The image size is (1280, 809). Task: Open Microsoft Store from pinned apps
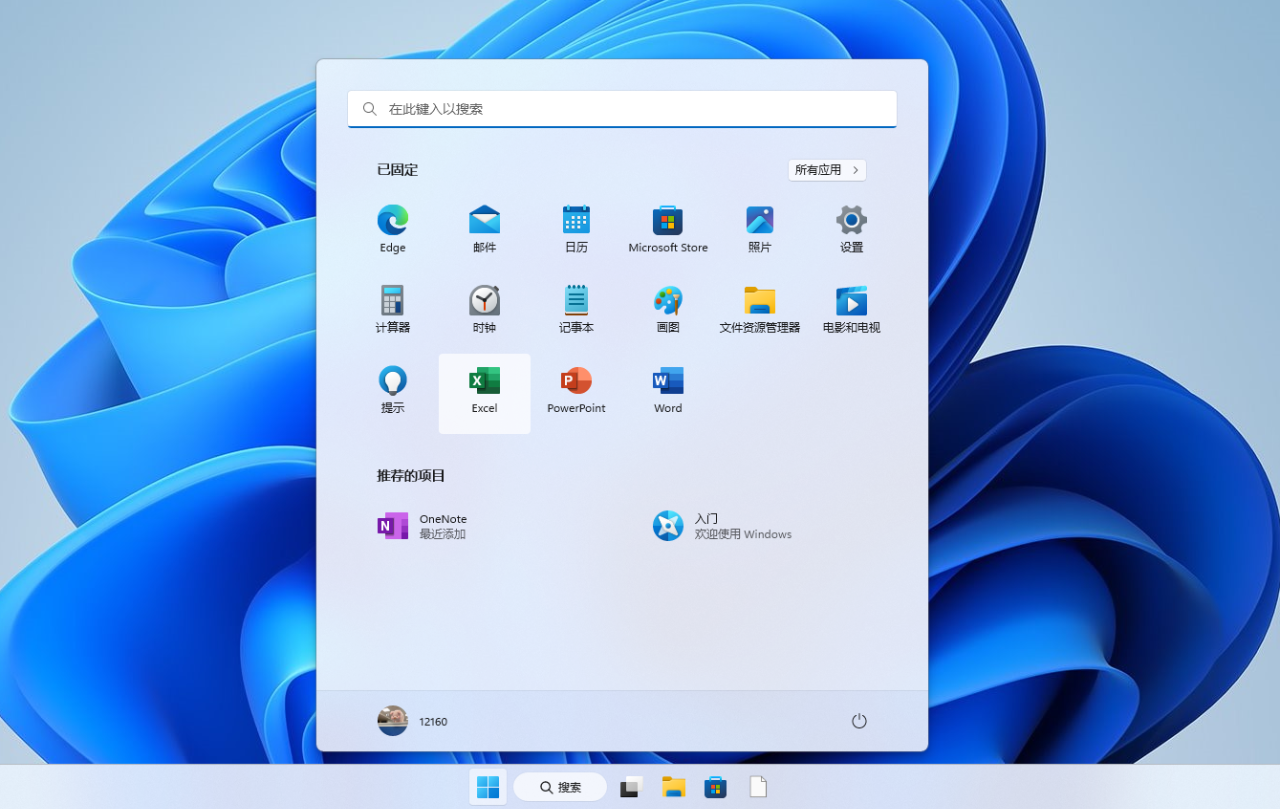click(668, 229)
